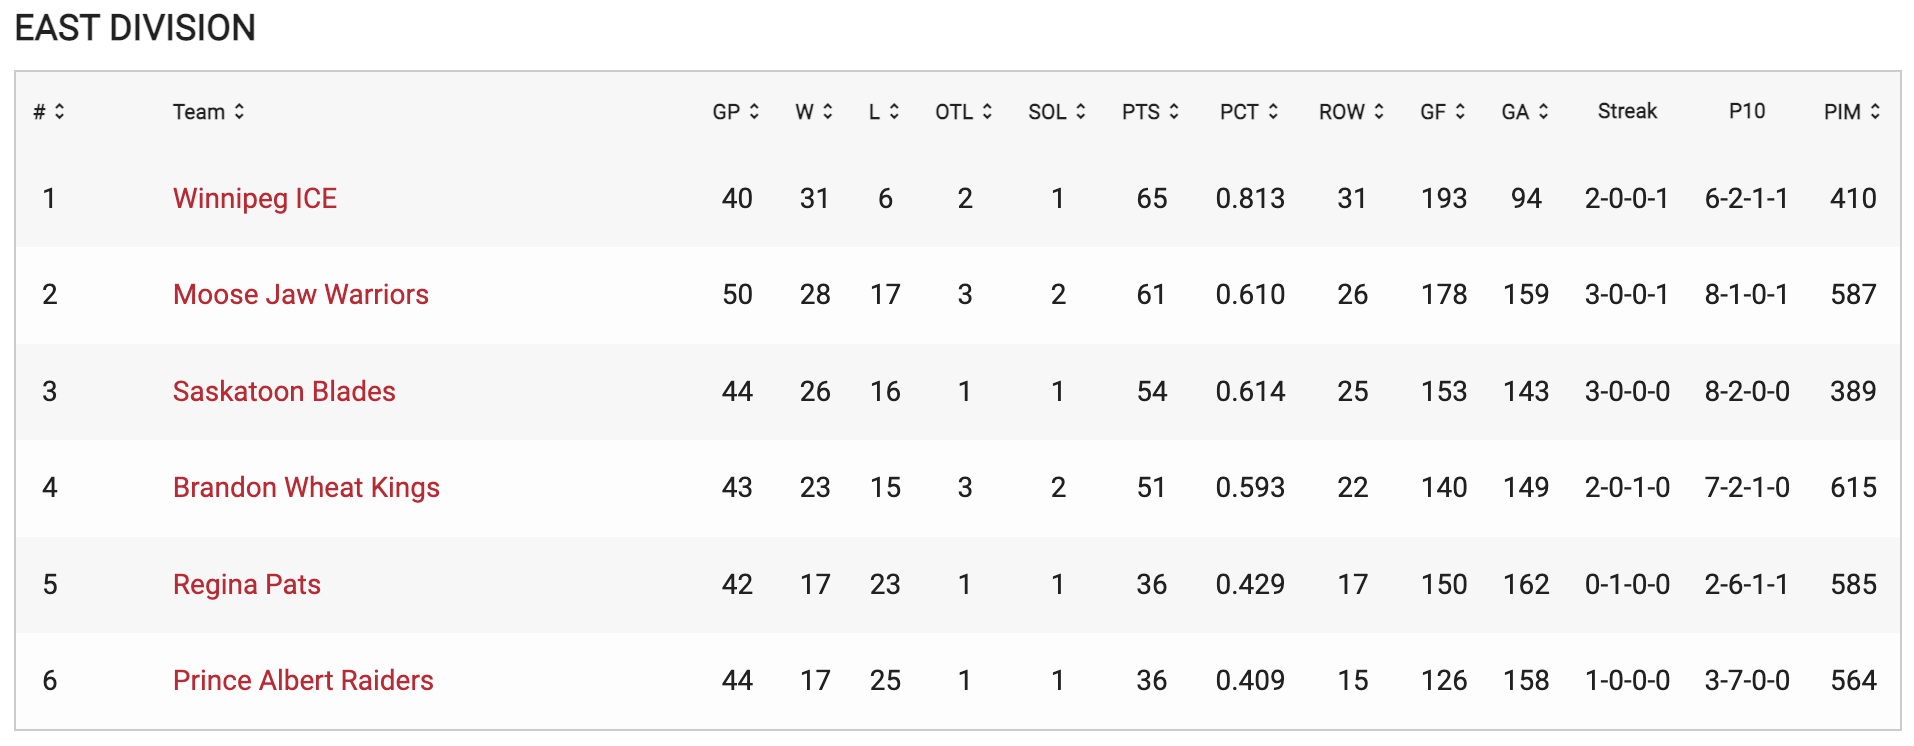Click the GF column sort icon

(1460, 112)
